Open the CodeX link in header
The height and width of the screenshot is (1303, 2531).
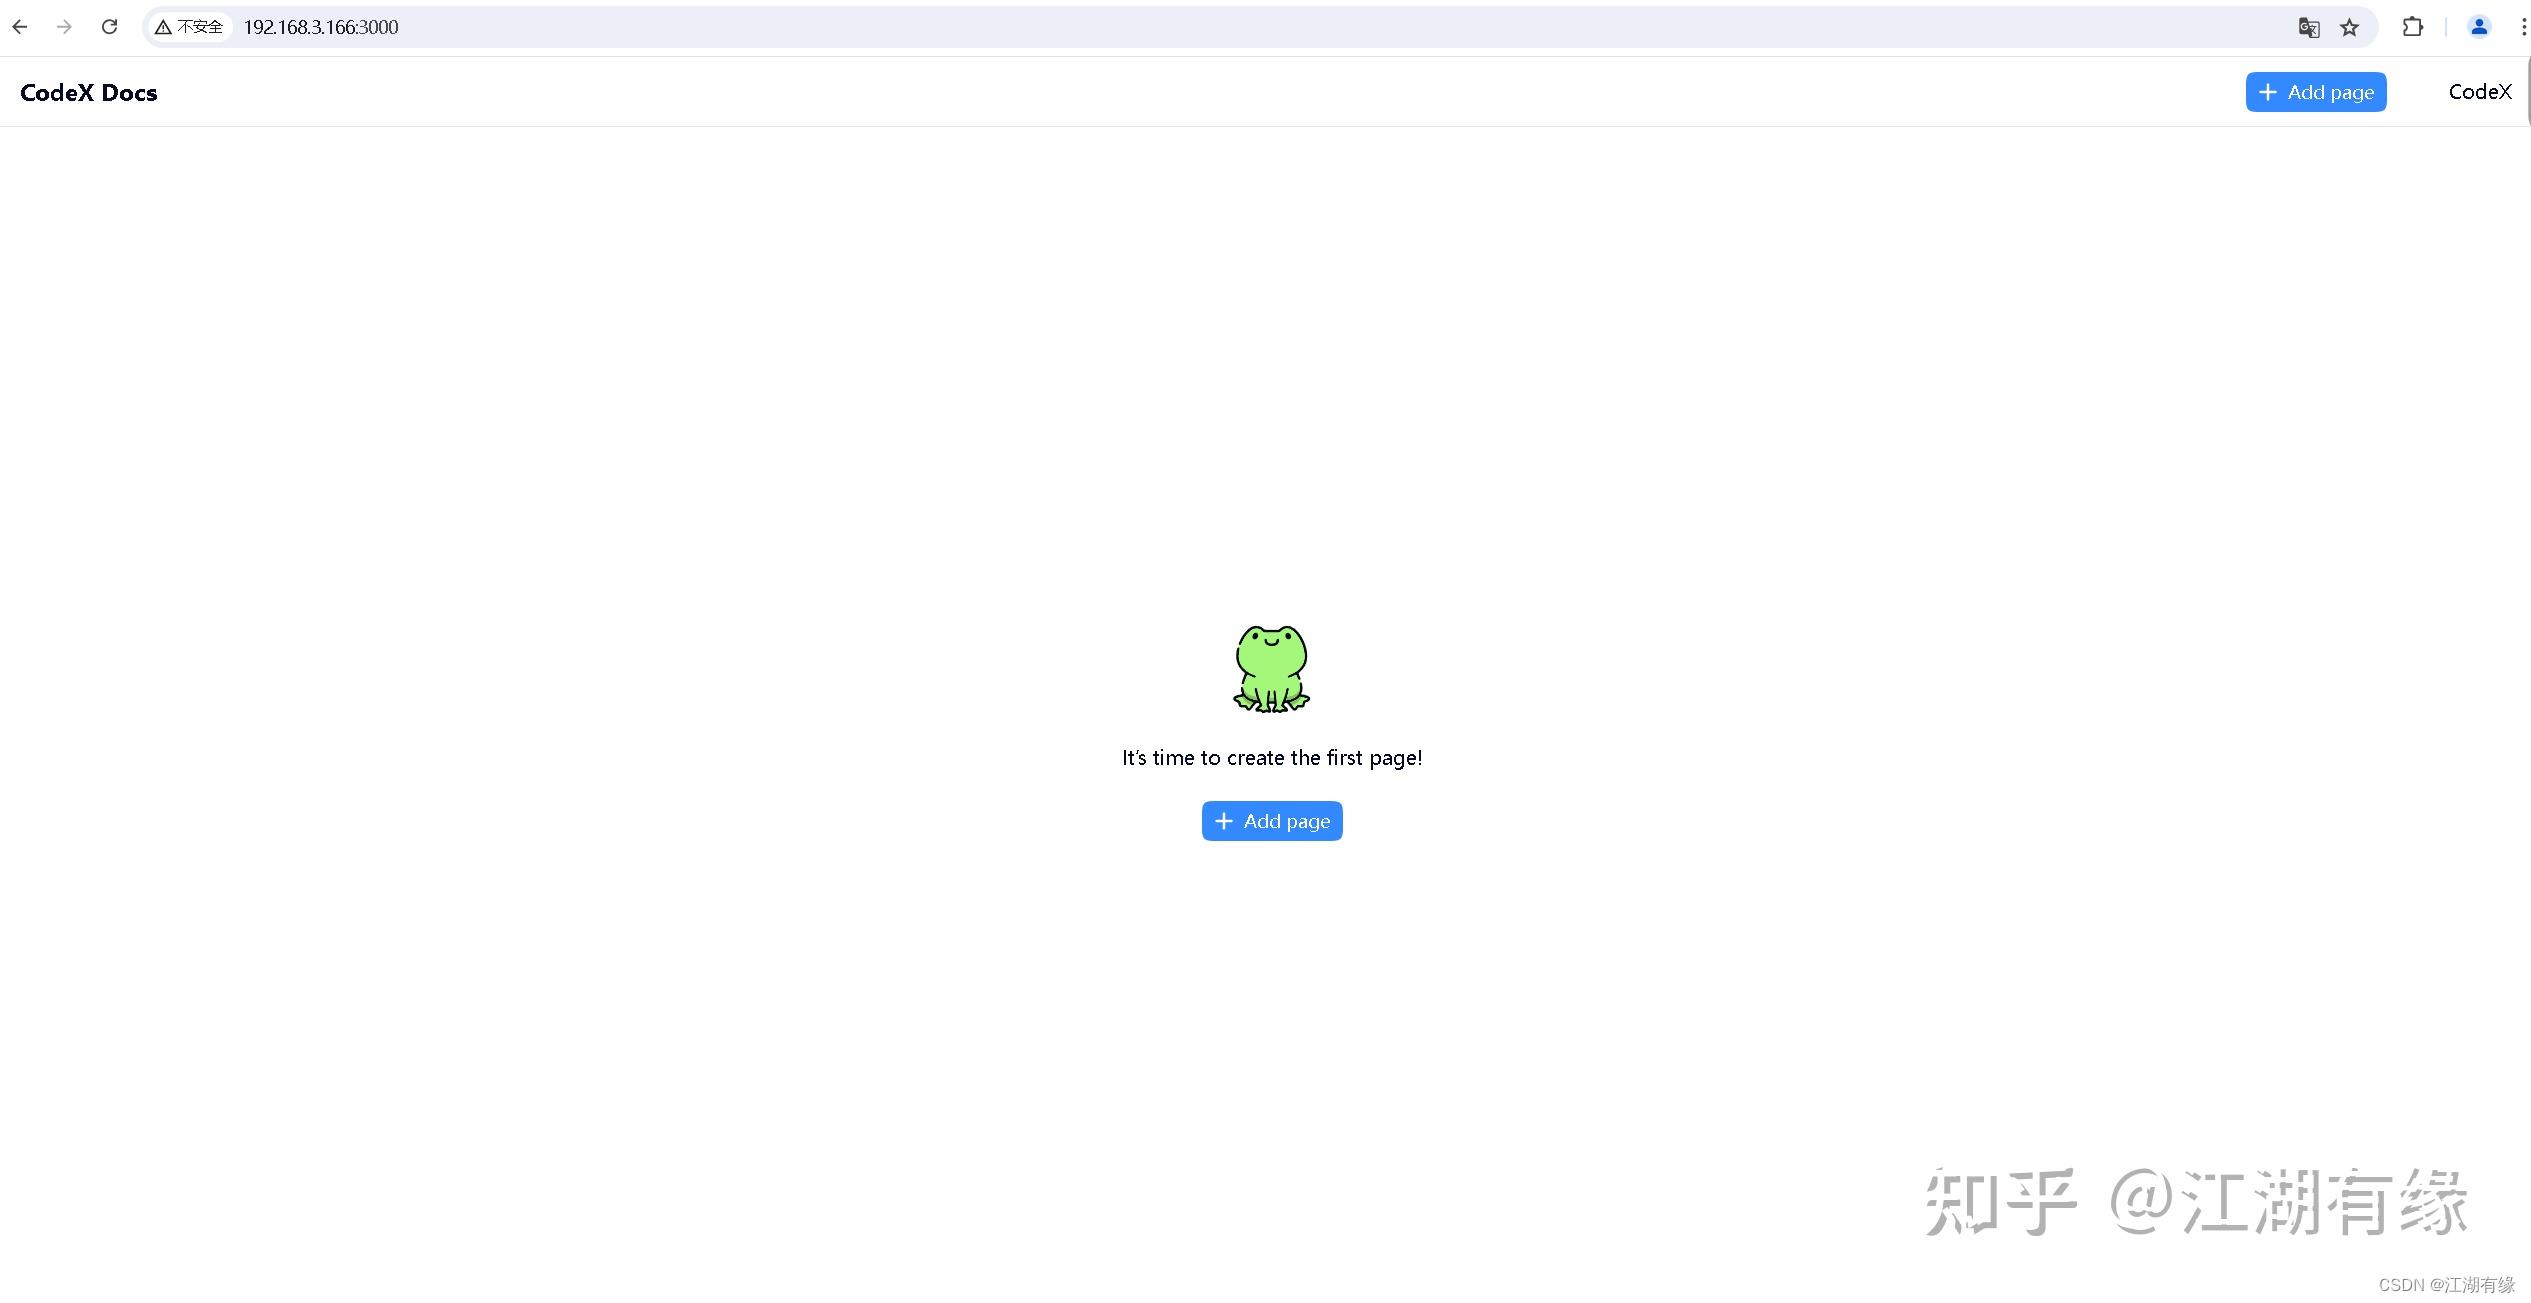(x=2479, y=92)
